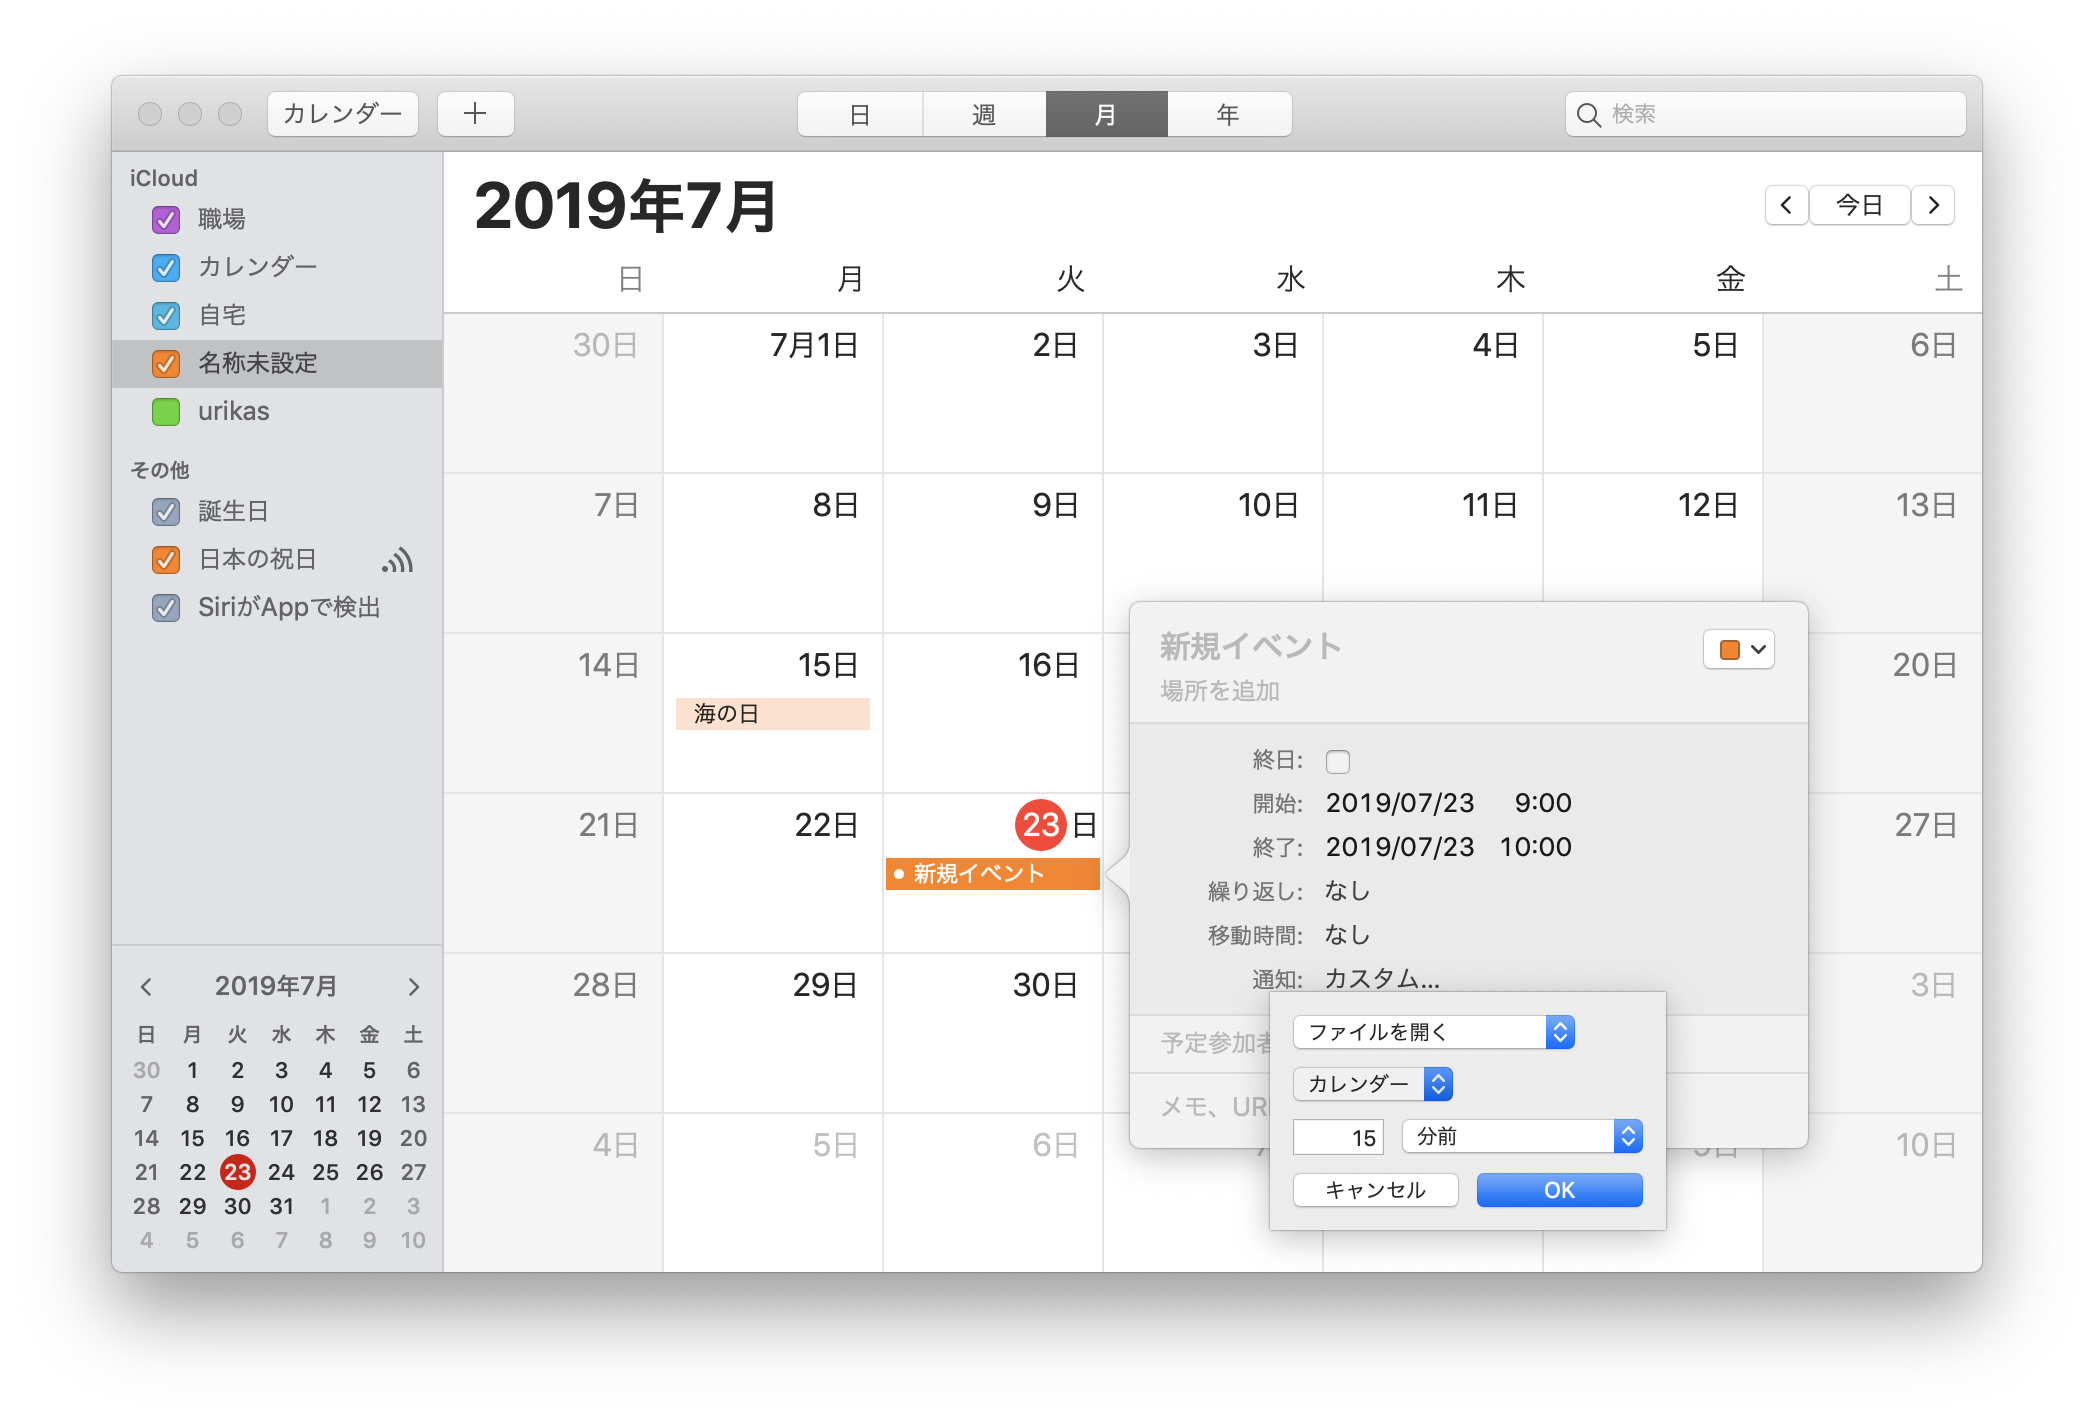Click the 終了 date 2019/07/23
The width and height of the screenshot is (2094, 1420).
tap(1400, 847)
